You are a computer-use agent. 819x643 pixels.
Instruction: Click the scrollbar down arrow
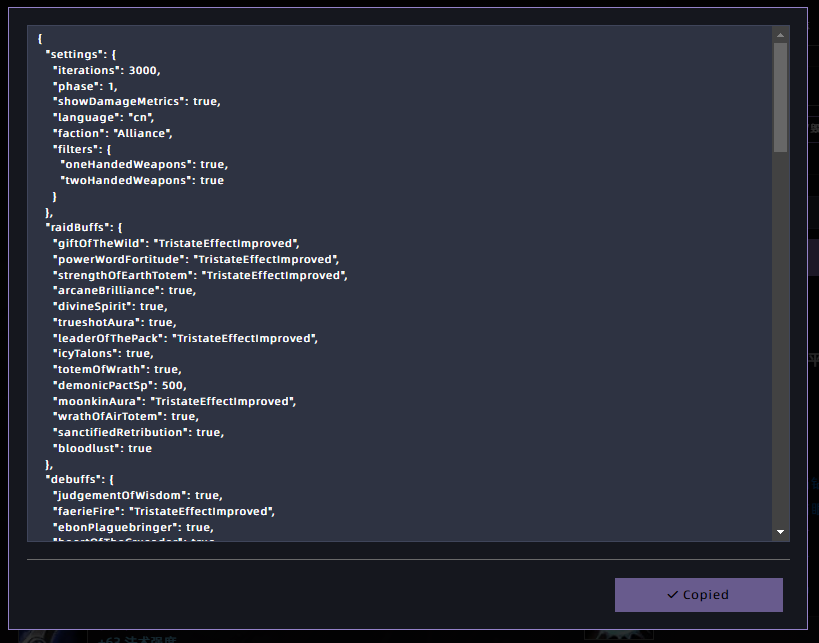(780, 532)
